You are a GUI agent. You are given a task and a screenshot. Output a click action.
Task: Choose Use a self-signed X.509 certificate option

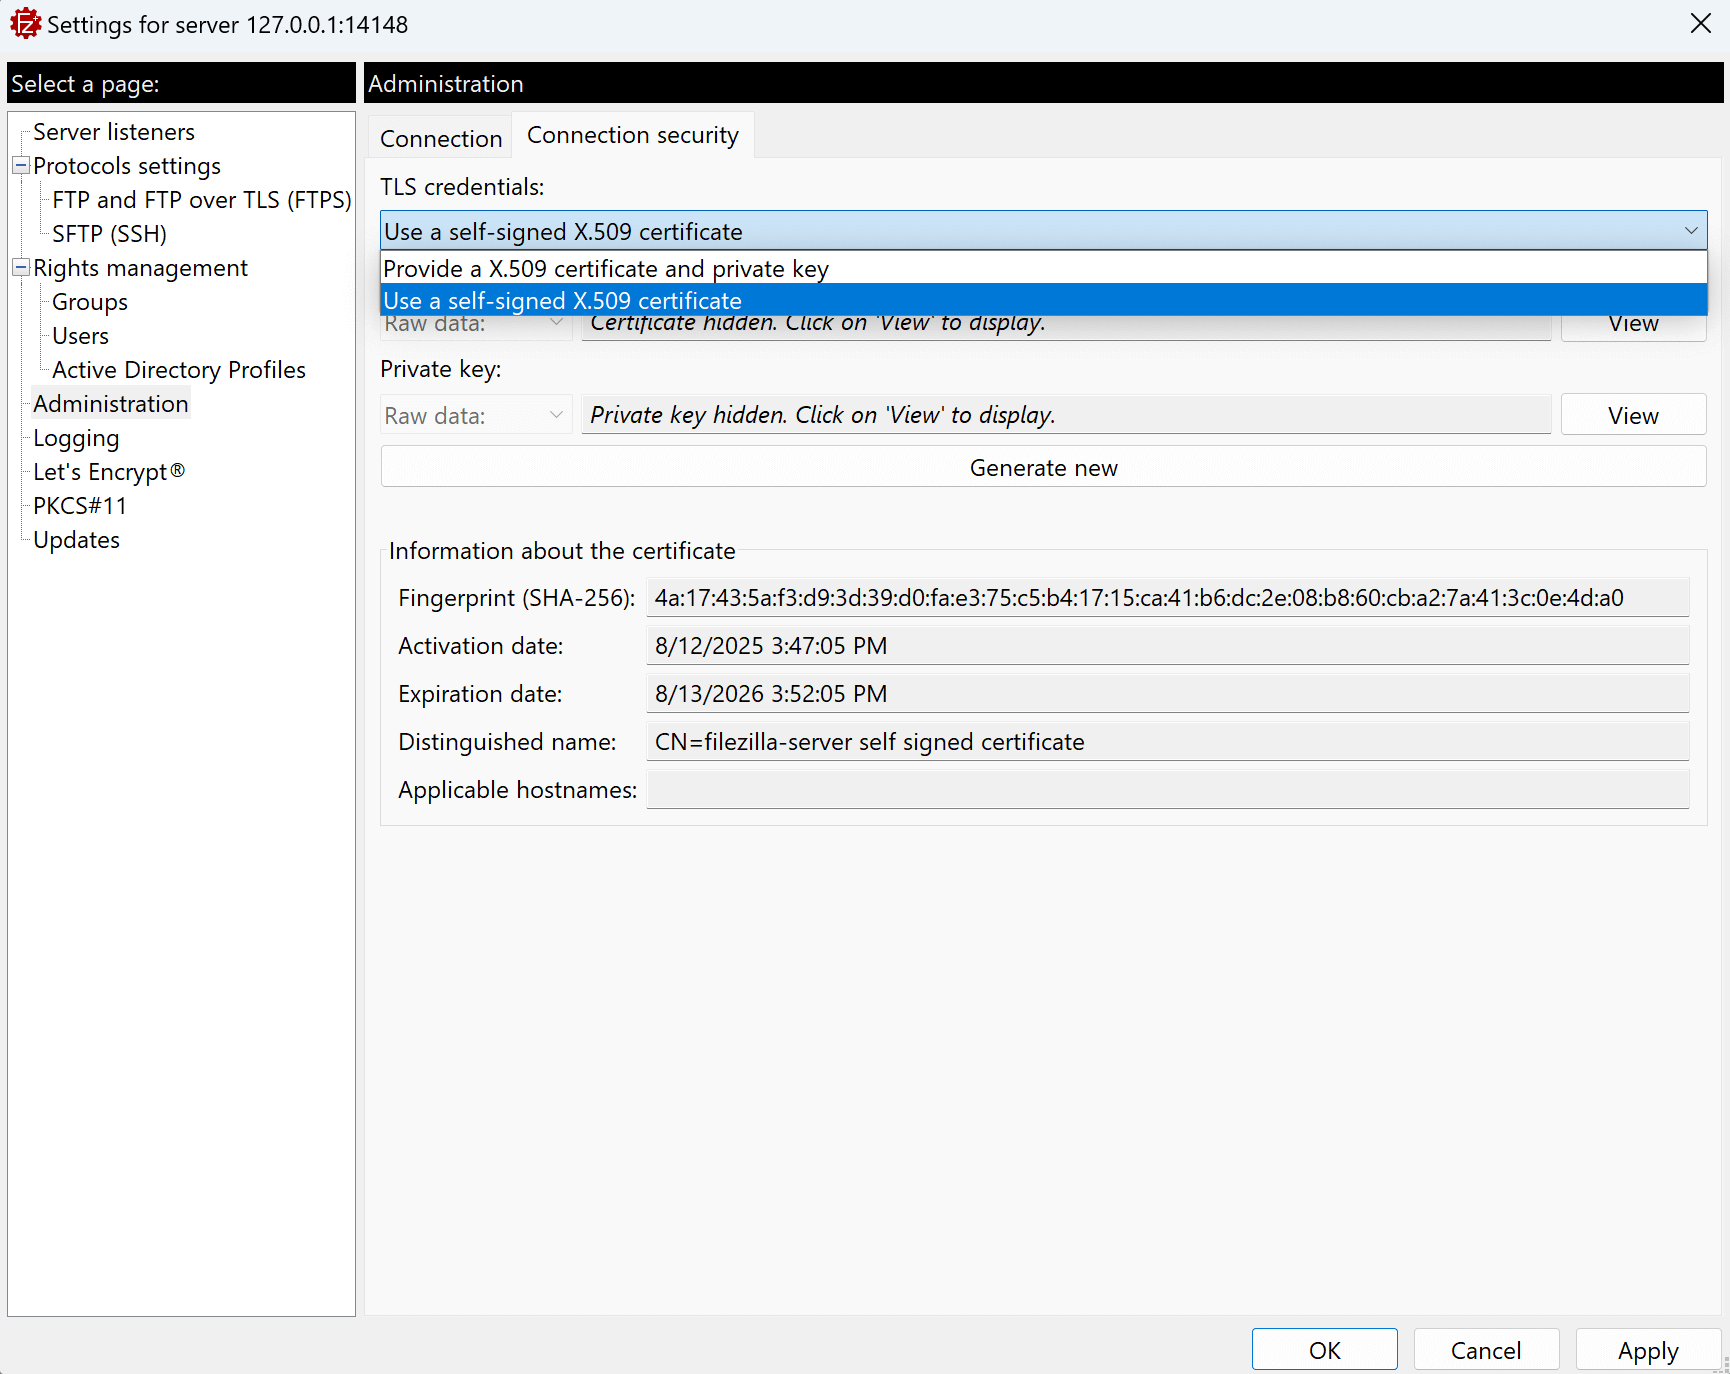point(1043,300)
